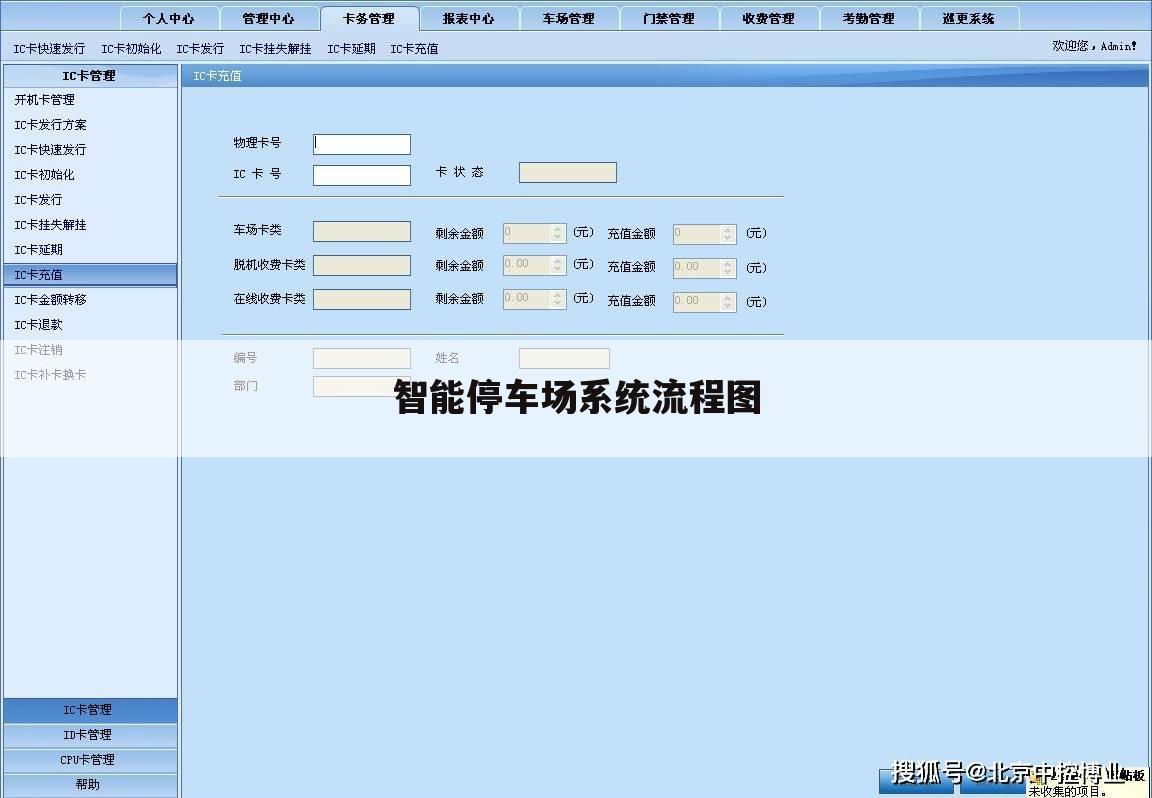1152x798 pixels.
Task: Open the 个人中心 tab
Action: pos(169,18)
